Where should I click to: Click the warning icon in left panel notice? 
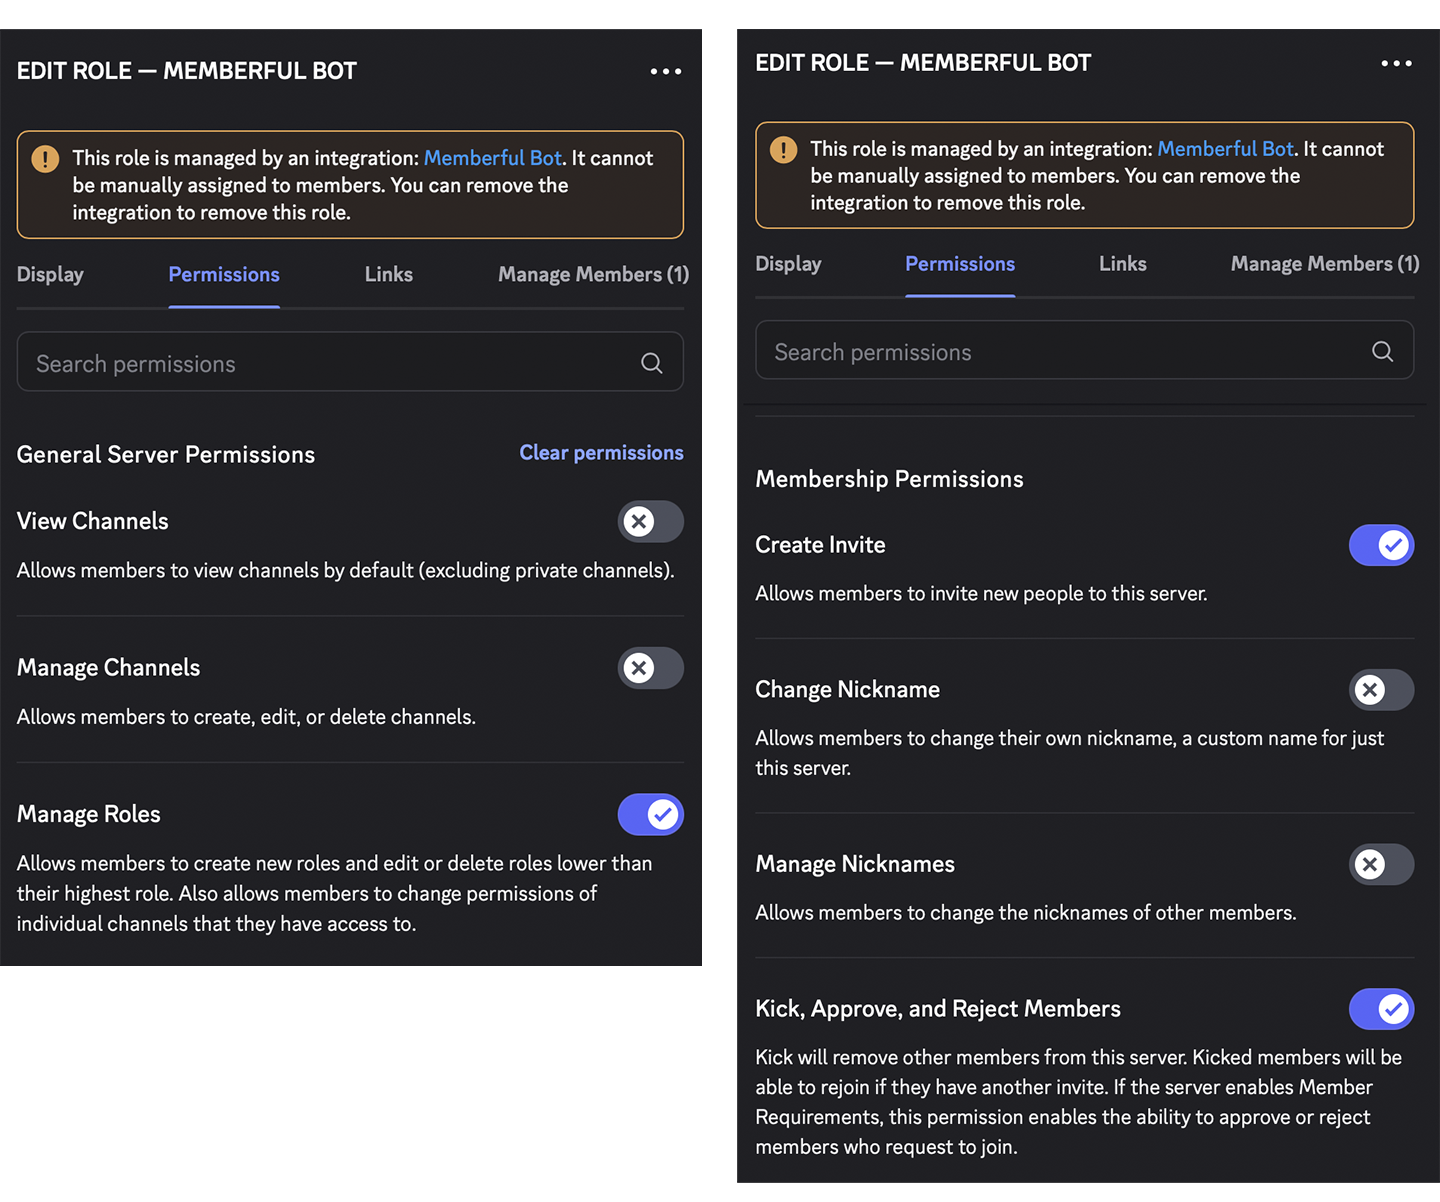[x=45, y=159]
